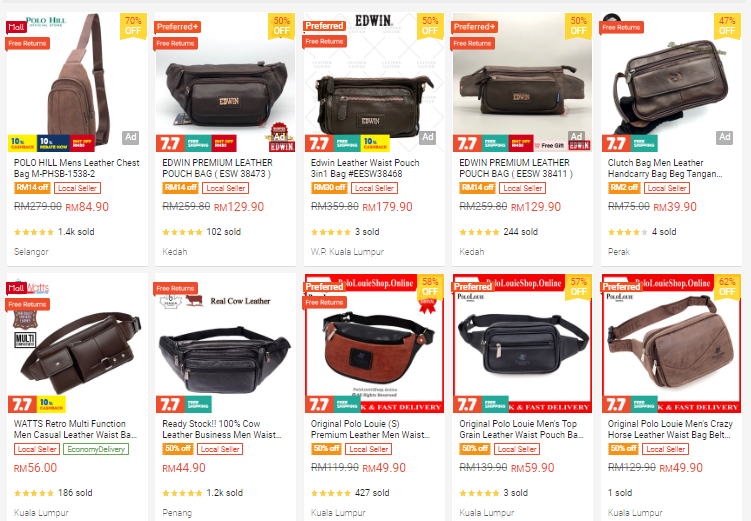751x521 pixels.
Task: Open the WATTS Retro Multi Function Waist Bag title
Action: click(75, 429)
